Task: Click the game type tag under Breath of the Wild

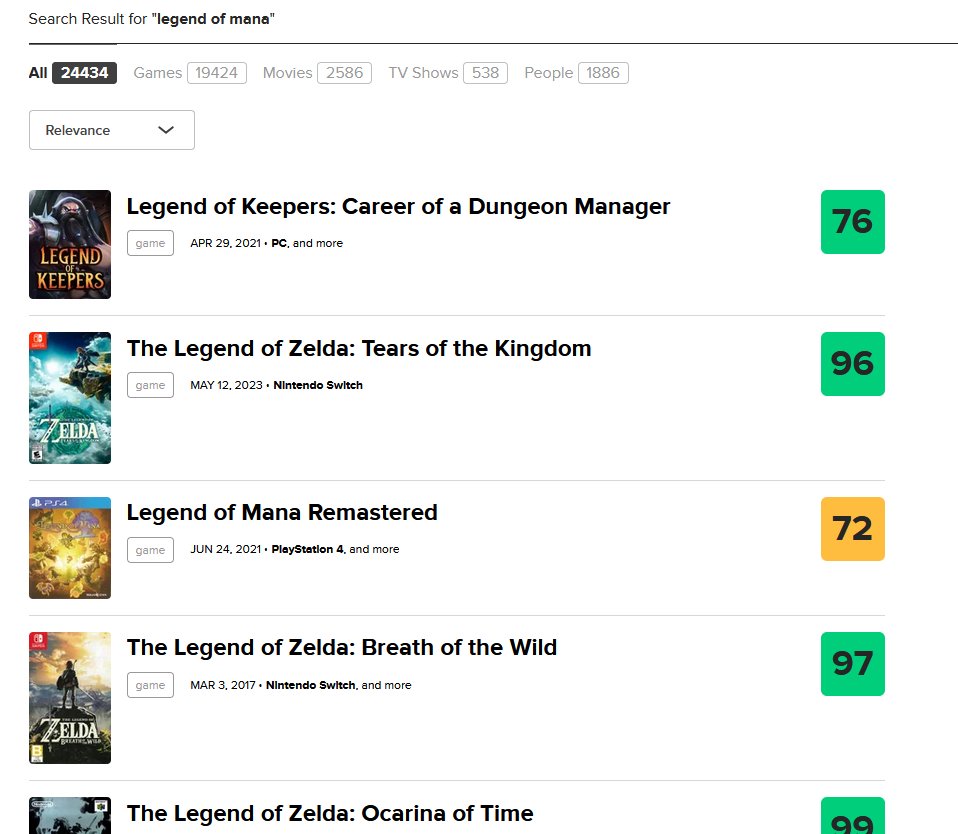Action: (x=150, y=685)
